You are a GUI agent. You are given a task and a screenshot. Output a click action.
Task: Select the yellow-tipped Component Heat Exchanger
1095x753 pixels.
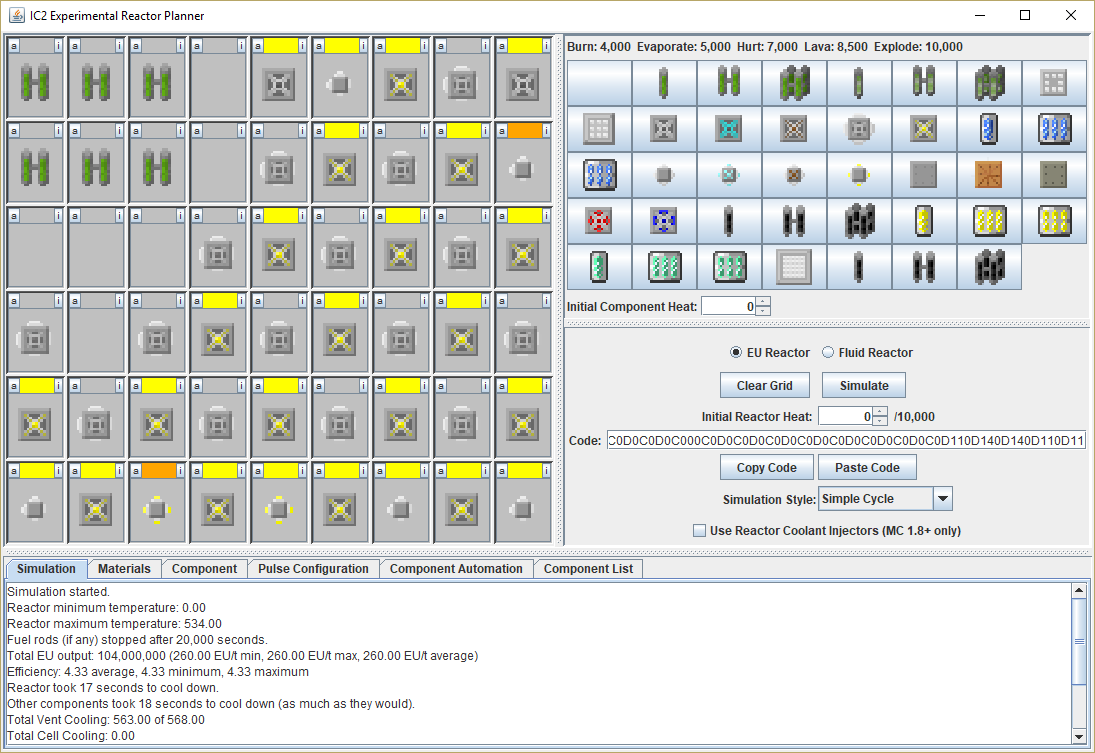coord(859,174)
